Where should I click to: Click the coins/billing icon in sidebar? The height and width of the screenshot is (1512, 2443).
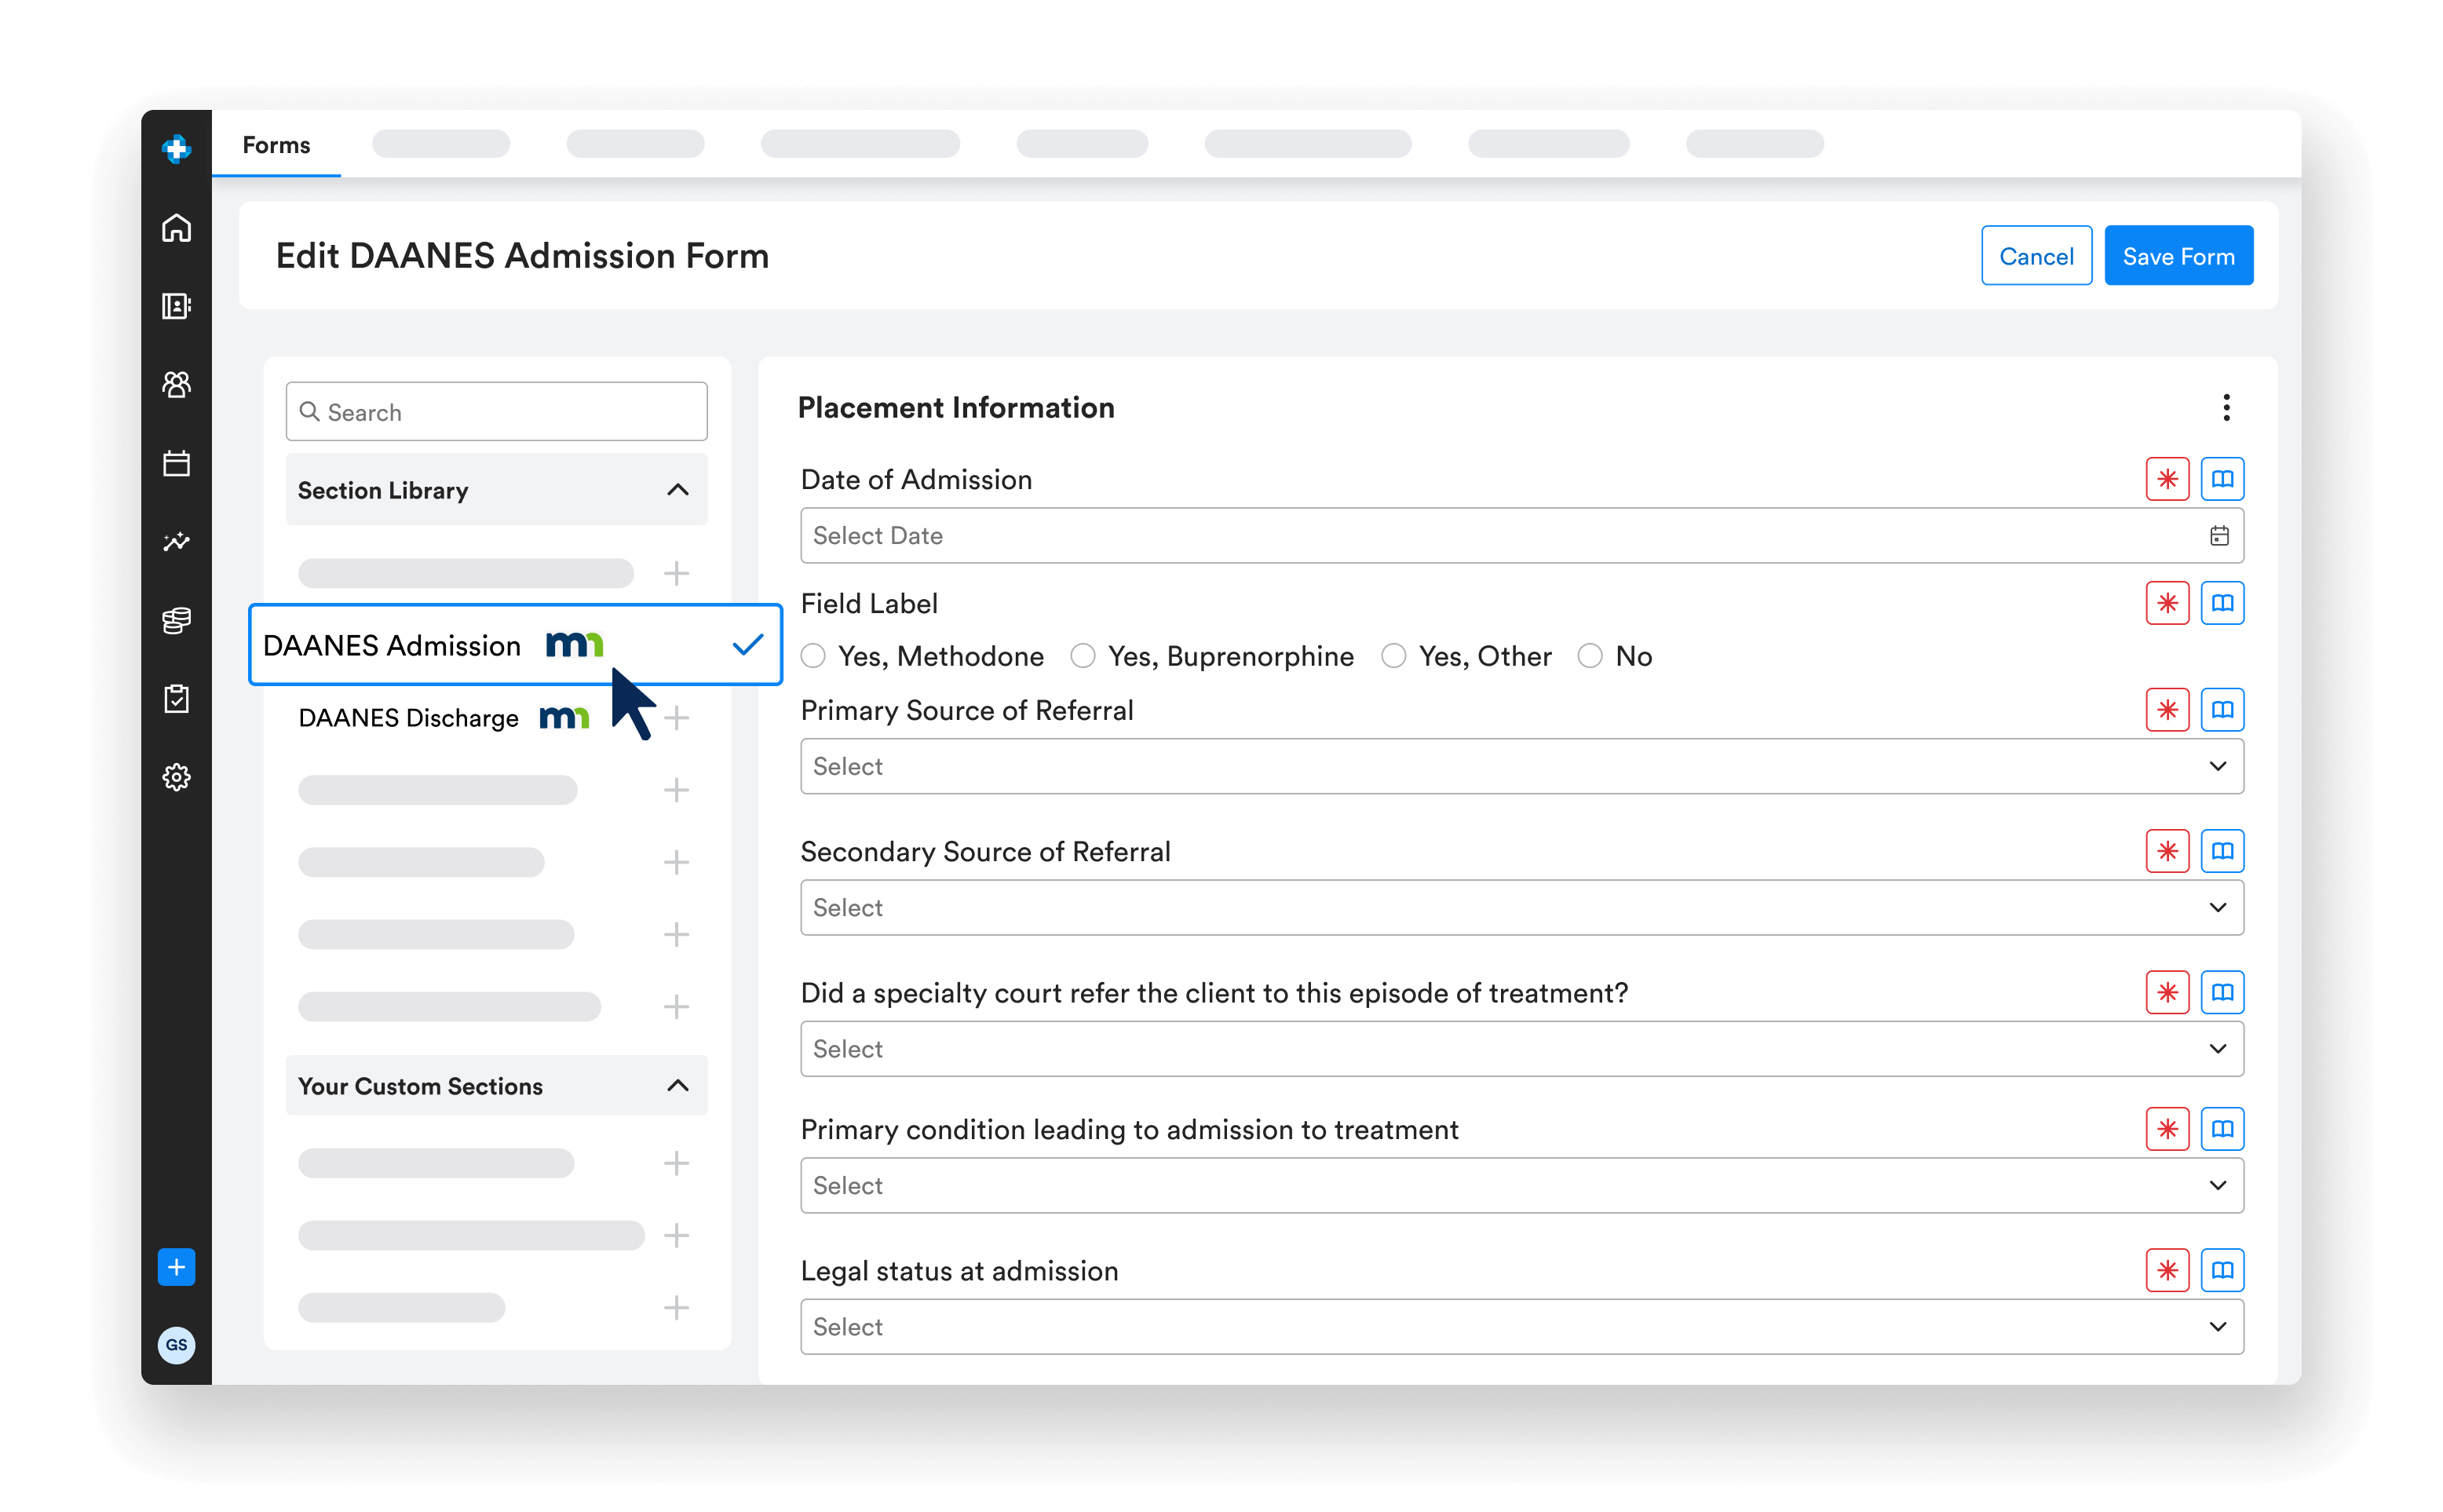pyautogui.click(x=176, y=620)
